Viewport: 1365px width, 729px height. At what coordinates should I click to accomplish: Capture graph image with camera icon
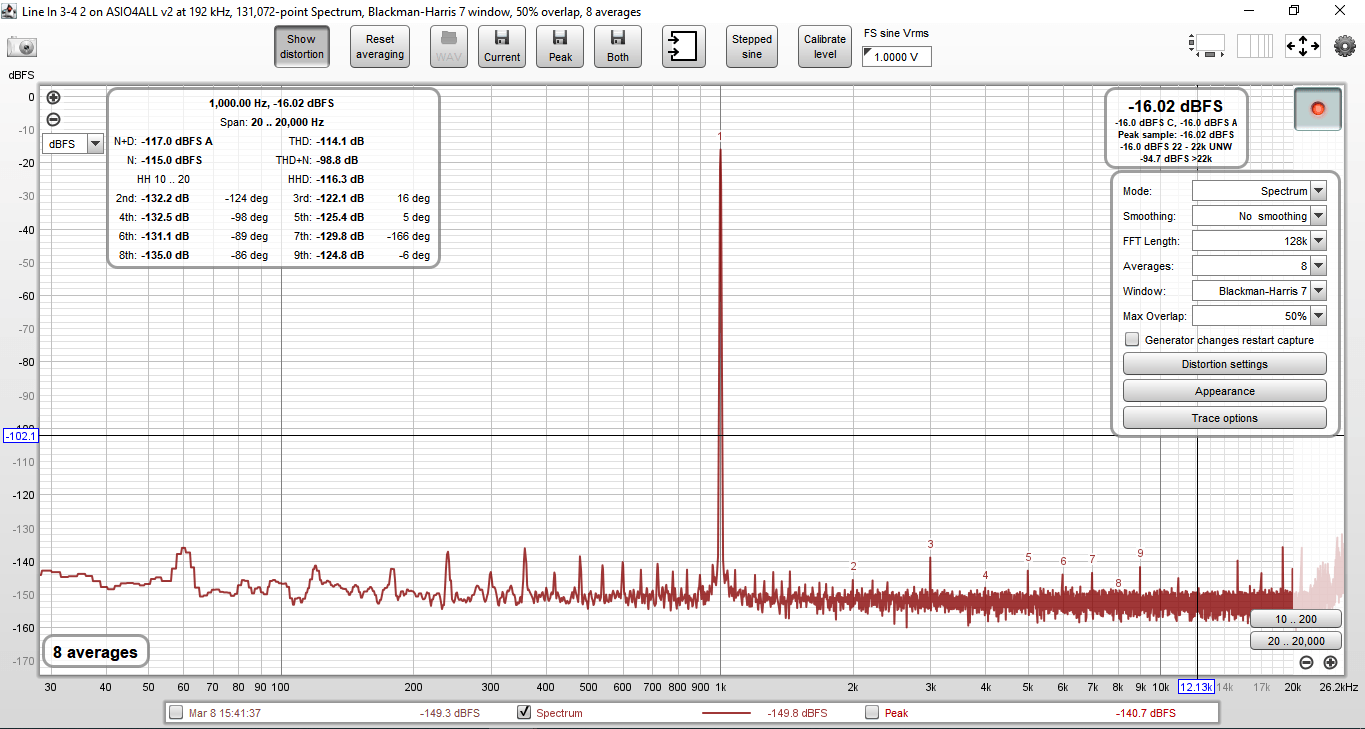point(22,46)
